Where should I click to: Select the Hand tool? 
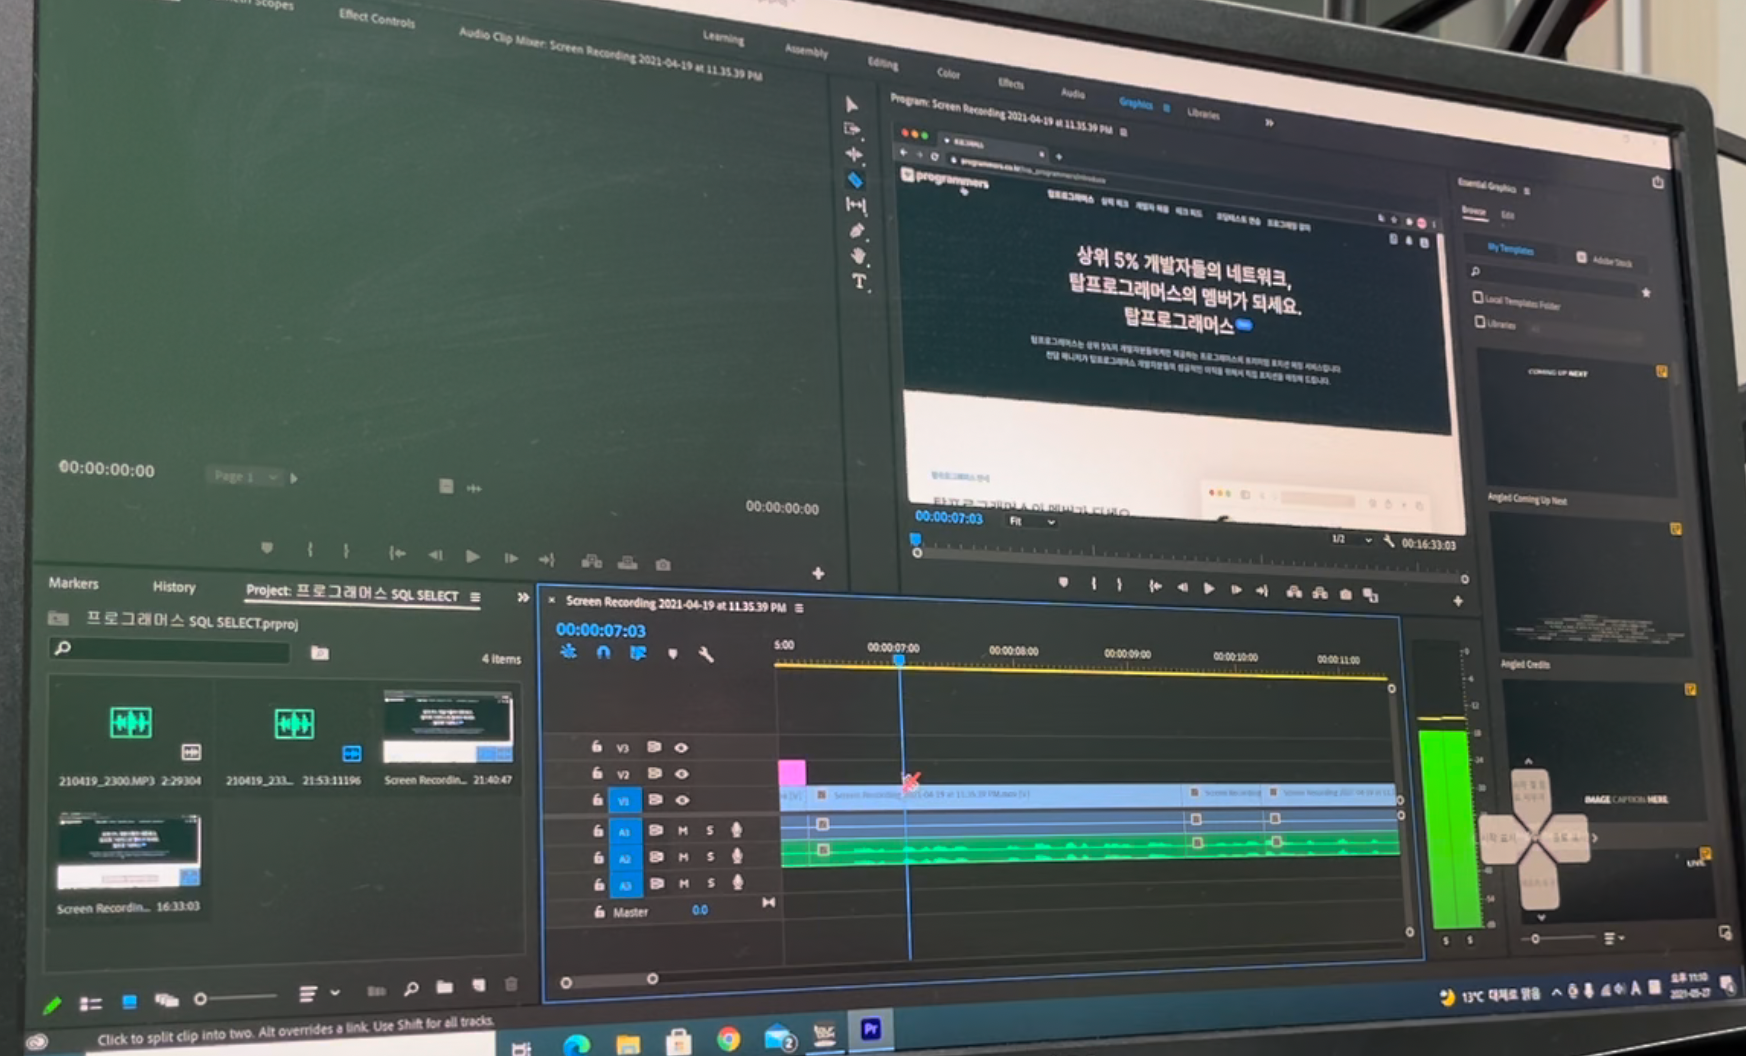(858, 256)
